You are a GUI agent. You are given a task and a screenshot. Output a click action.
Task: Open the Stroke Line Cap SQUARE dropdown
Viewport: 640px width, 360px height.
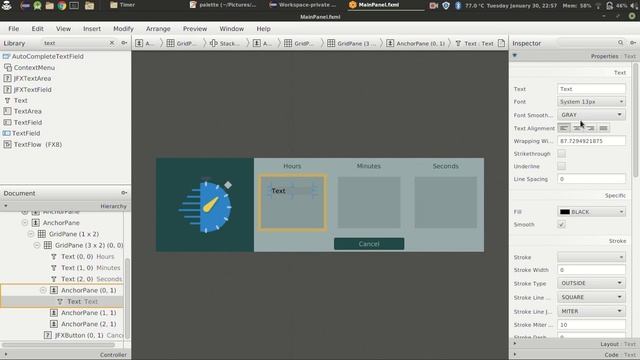click(x=591, y=297)
